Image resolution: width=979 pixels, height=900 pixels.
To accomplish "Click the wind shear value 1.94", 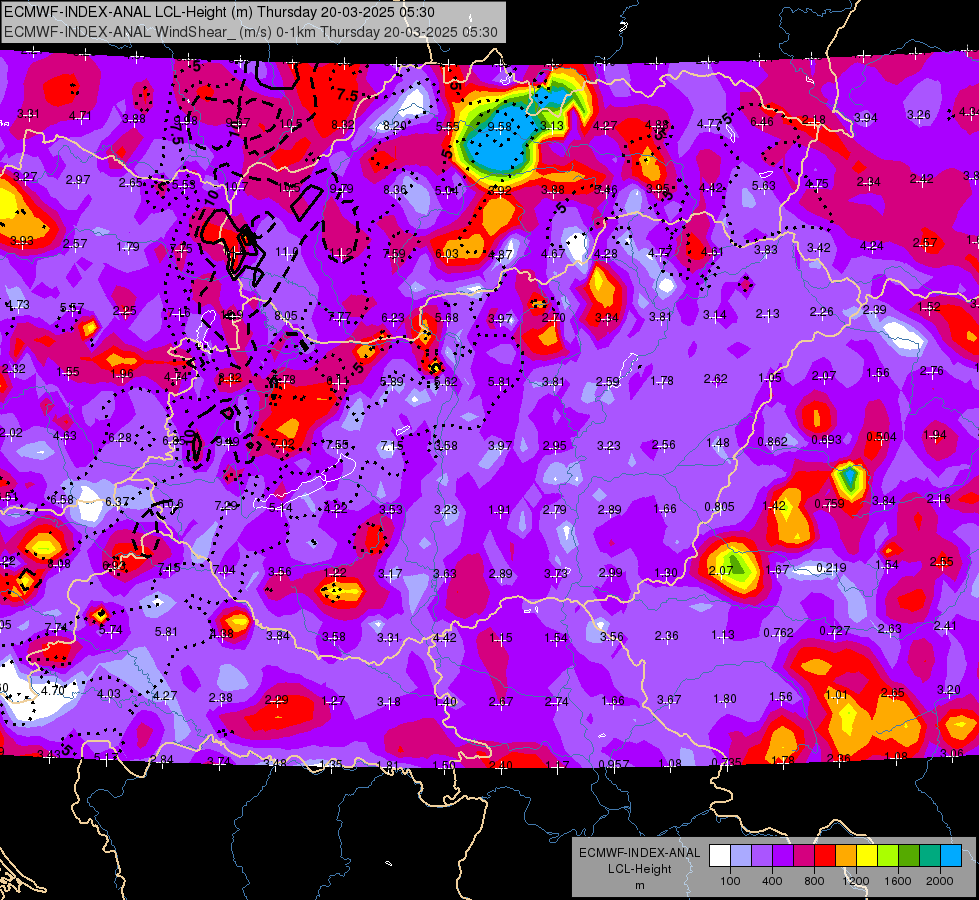I will 935,435.
